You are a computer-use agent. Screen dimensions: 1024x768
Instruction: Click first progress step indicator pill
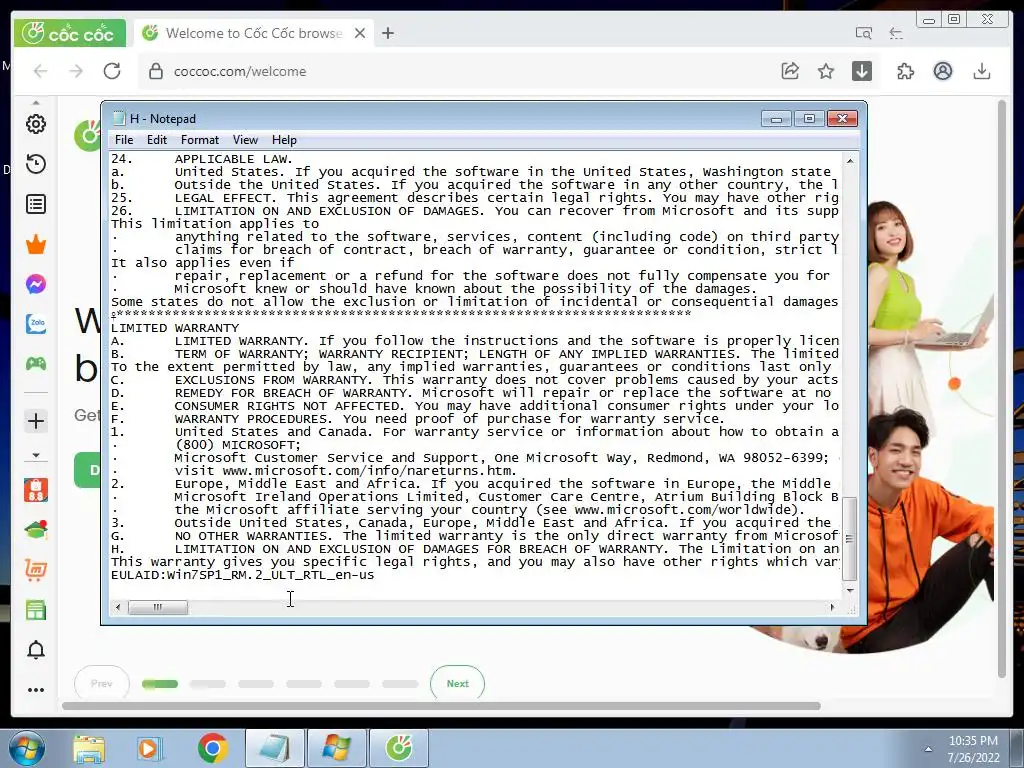[160, 684]
